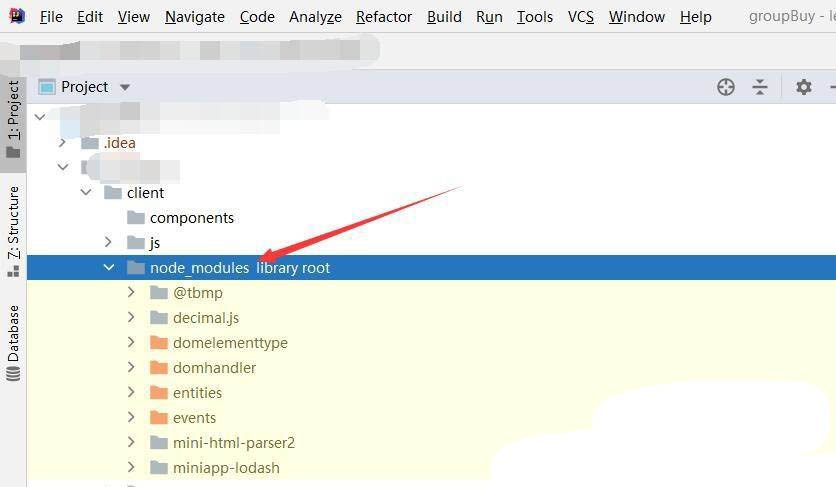Toggle the 1: Project side tab
This screenshot has width=836, height=487.
[x=13, y=120]
